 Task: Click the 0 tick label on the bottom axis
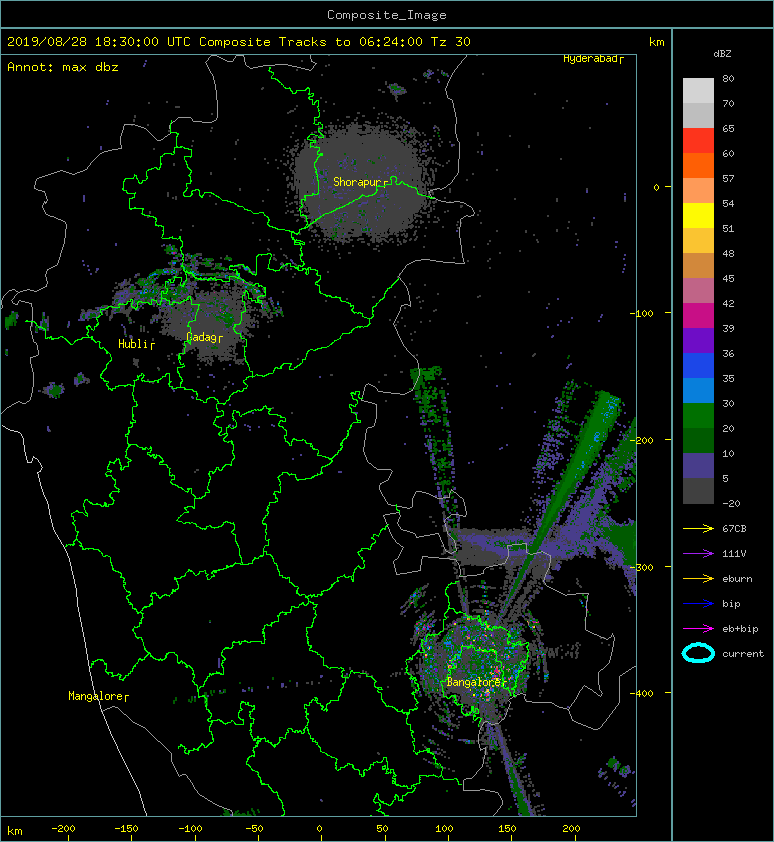(x=319, y=829)
